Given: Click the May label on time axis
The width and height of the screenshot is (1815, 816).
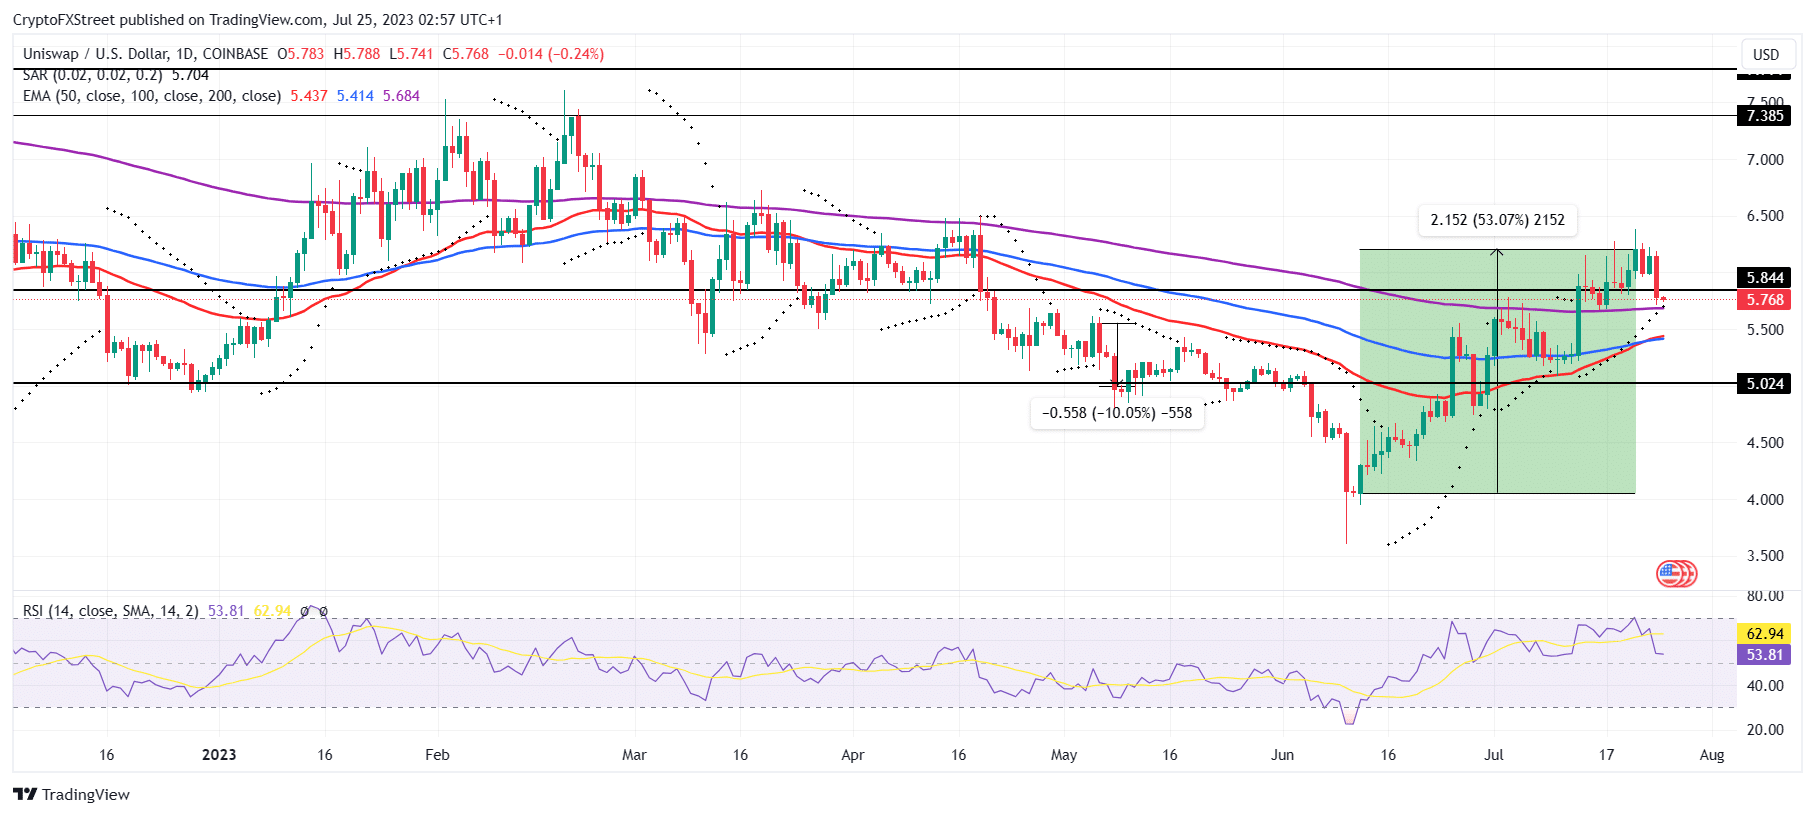Looking at the screenshot, I should tap(1064, 755).
